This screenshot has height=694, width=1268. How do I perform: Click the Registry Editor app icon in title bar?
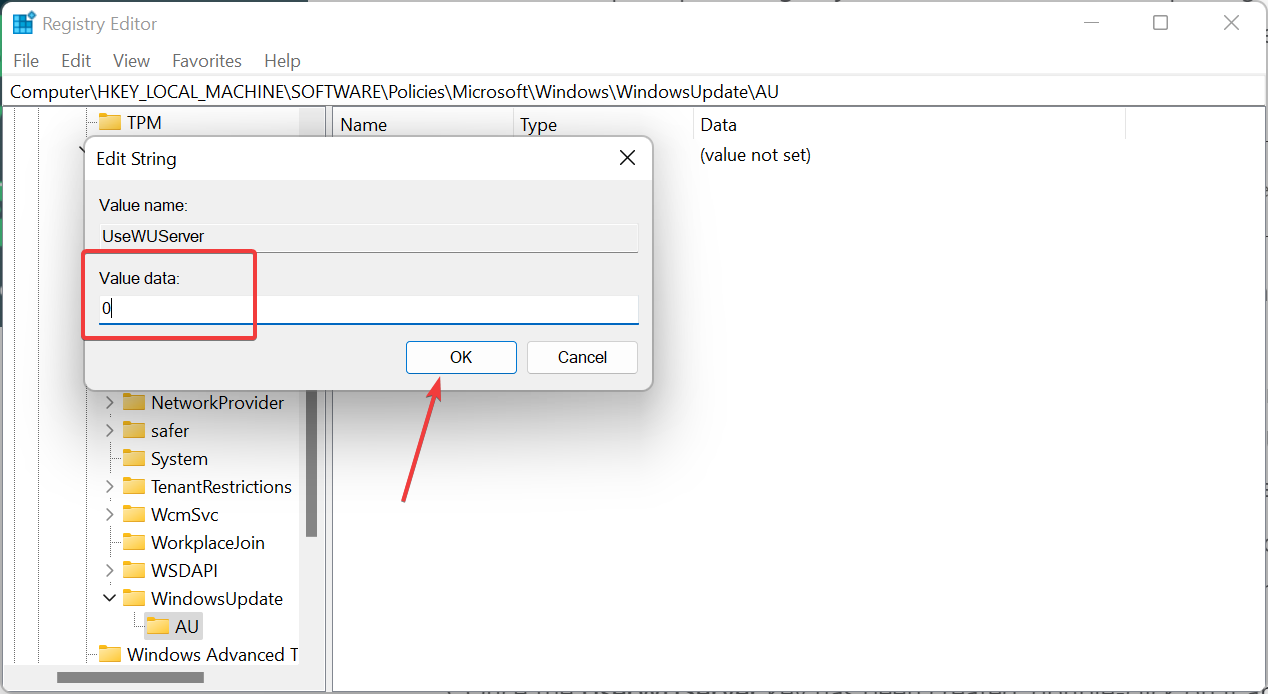click(x=24, y=23)
